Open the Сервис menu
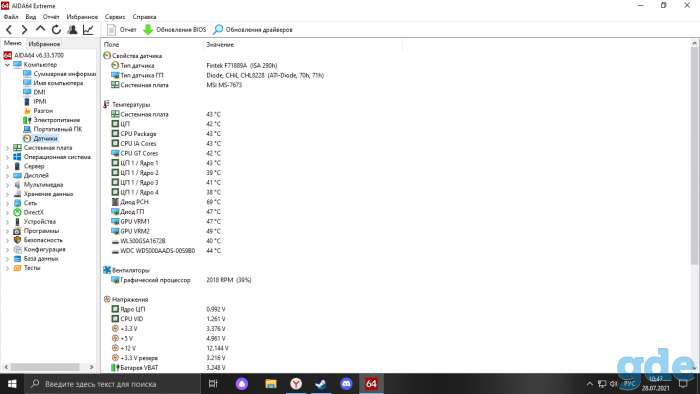Image resolution: width=700 pixels, height=394 pixels. pyautogui.click(x=115, y=17)
